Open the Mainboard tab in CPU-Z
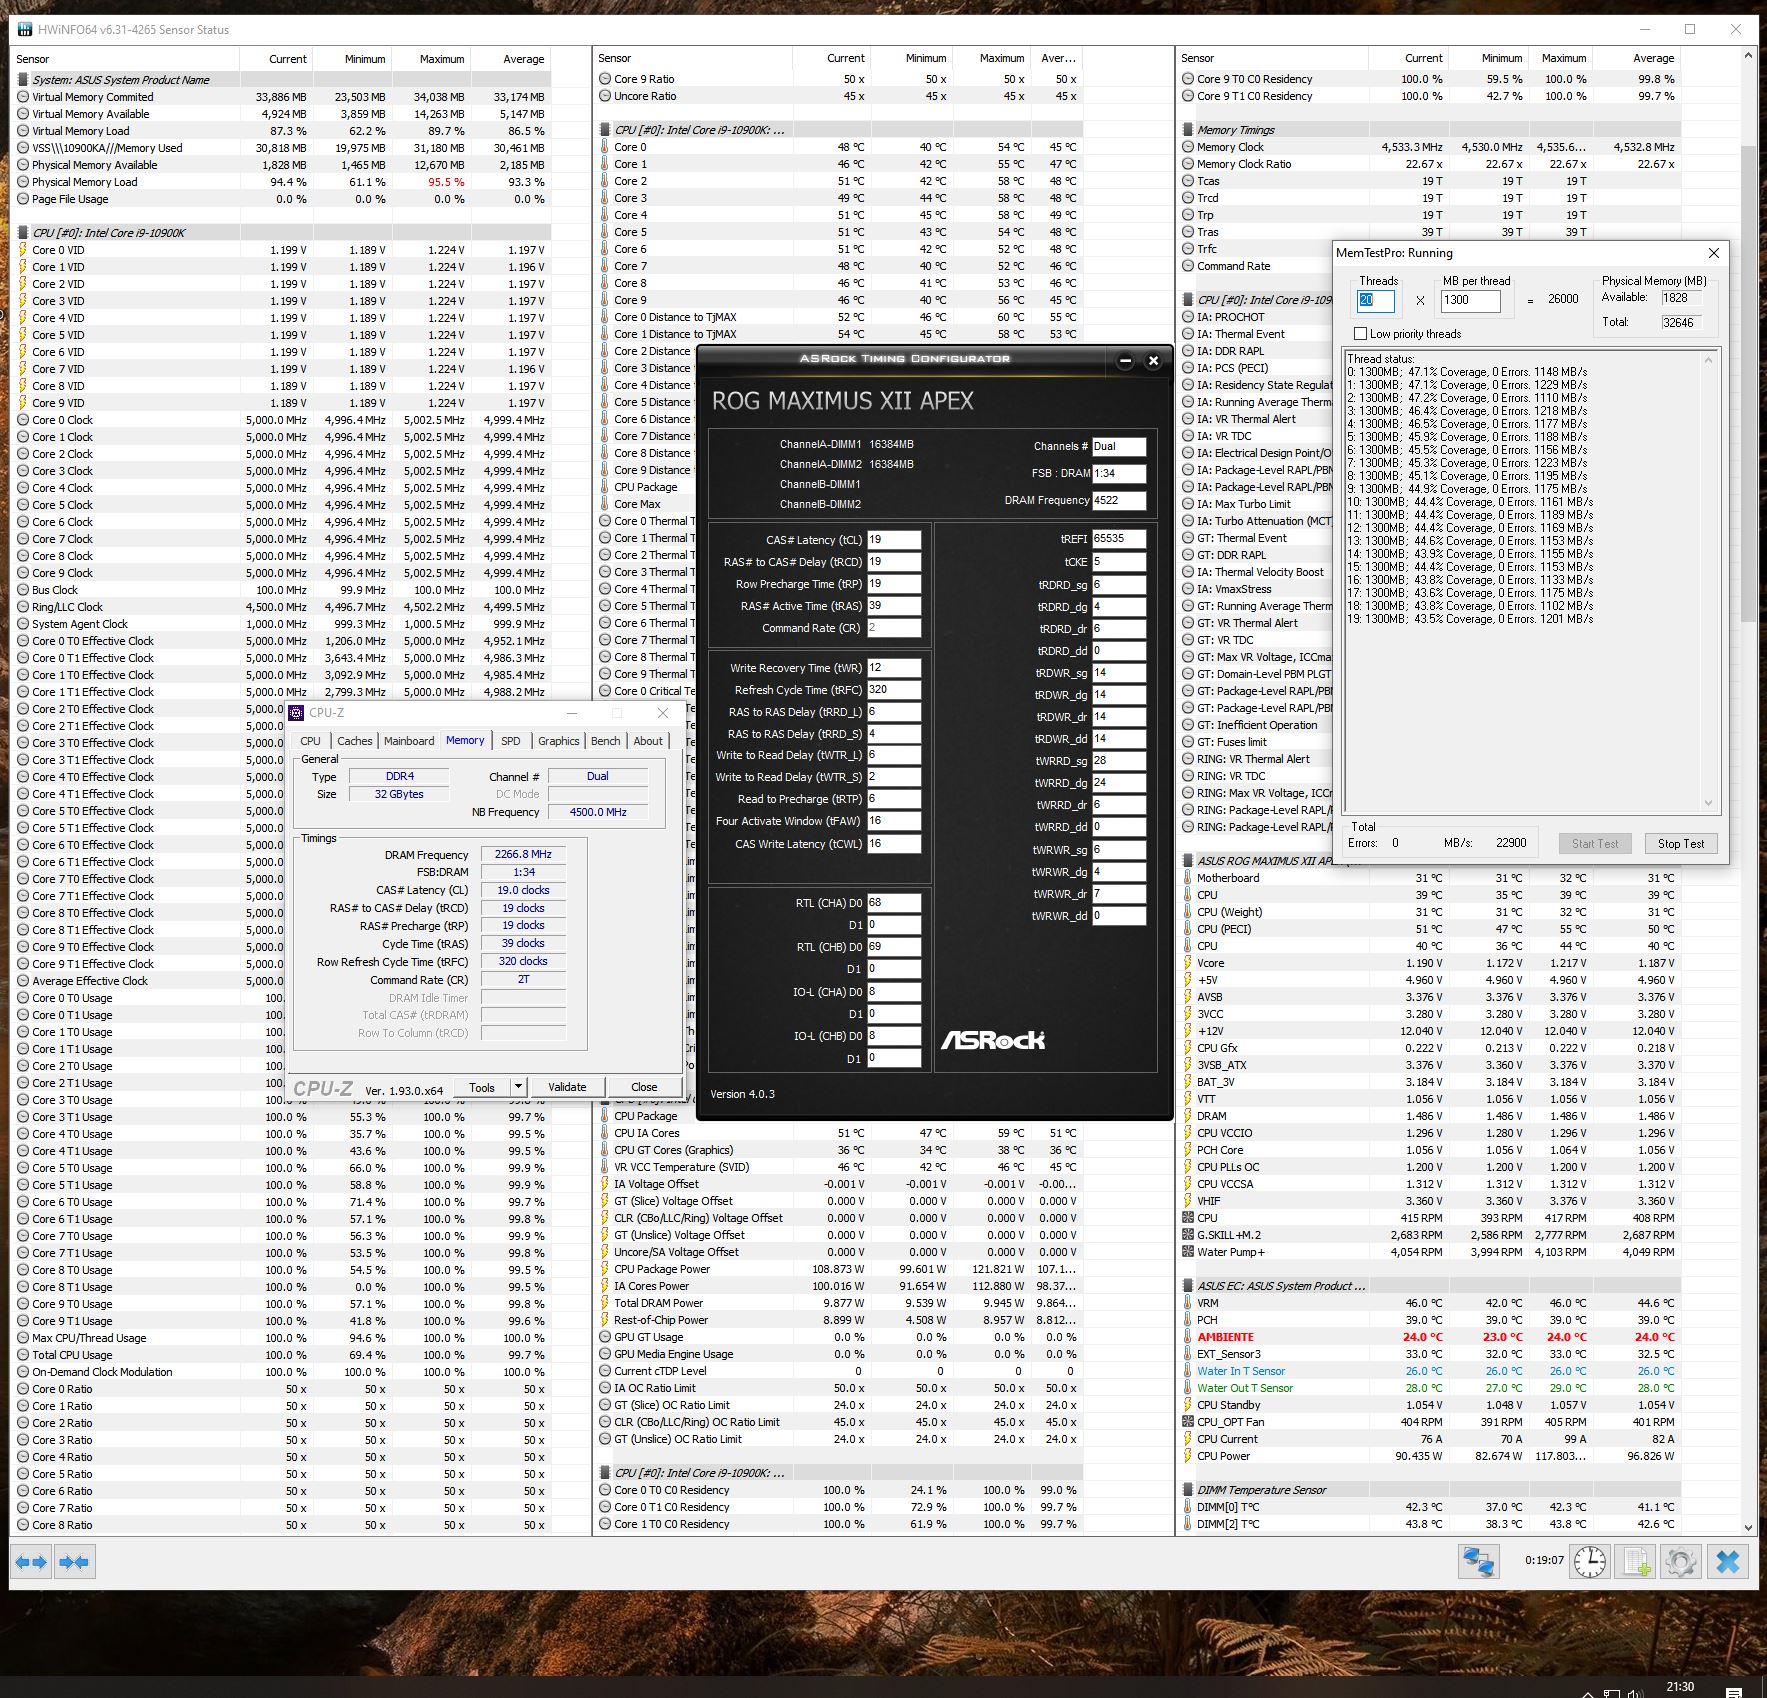Screen dimensions: 1767x1698 tap(409, 741)
